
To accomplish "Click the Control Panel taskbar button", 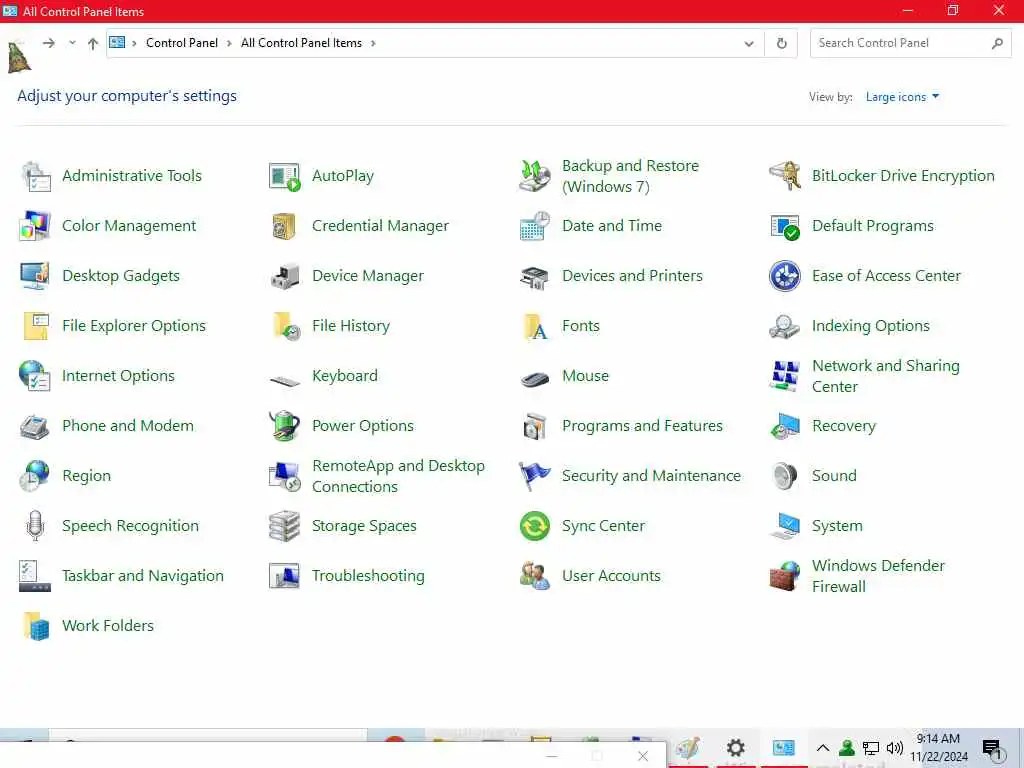I will coord(784,748).
